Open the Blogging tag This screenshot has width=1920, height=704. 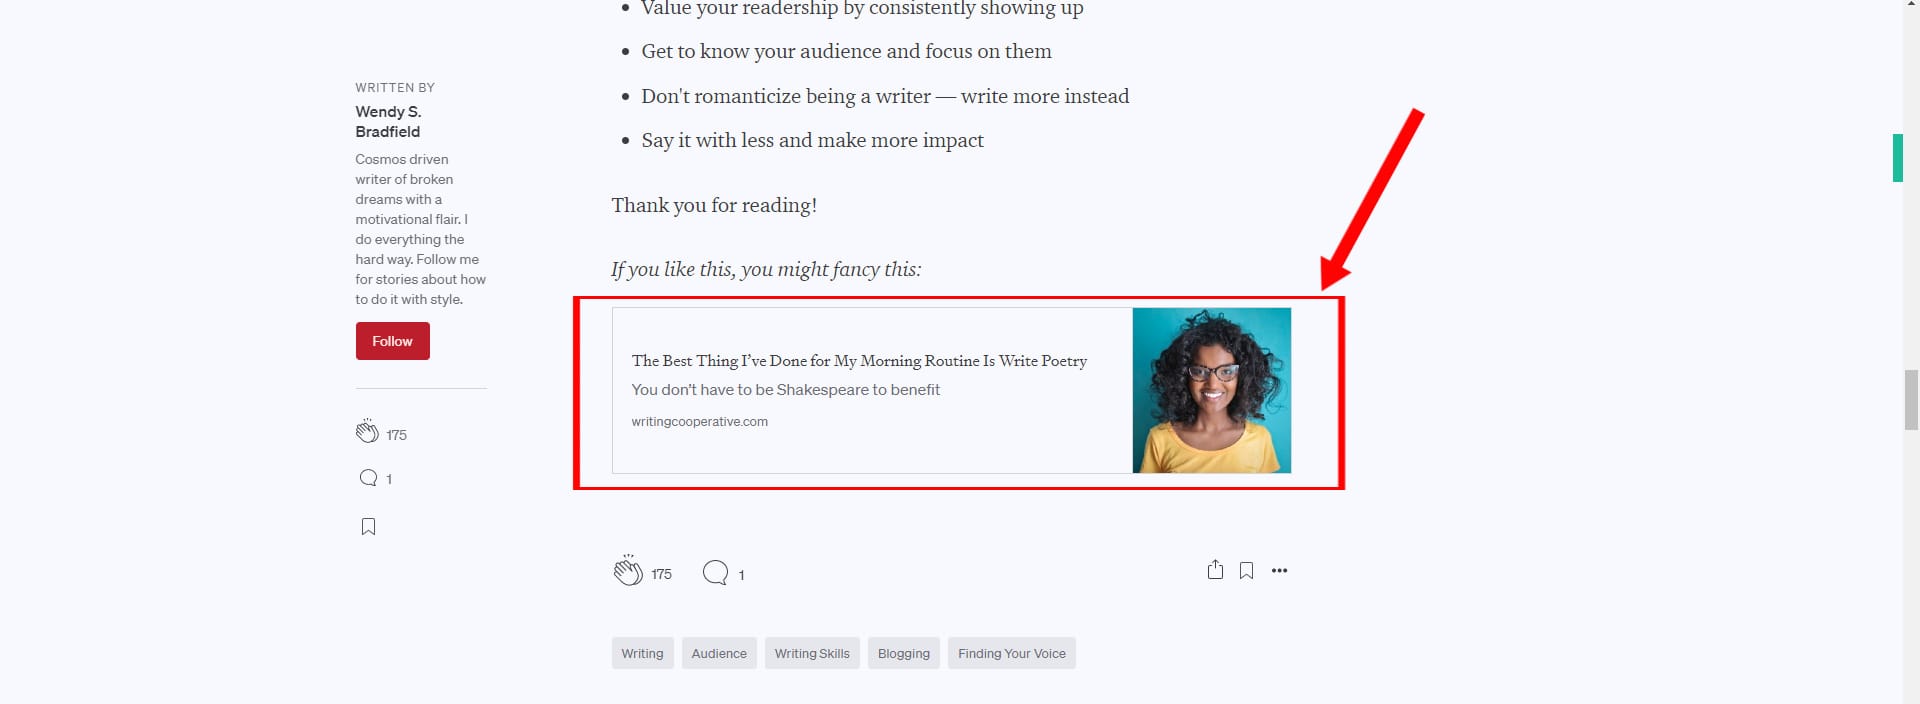[x=903, y=653]
